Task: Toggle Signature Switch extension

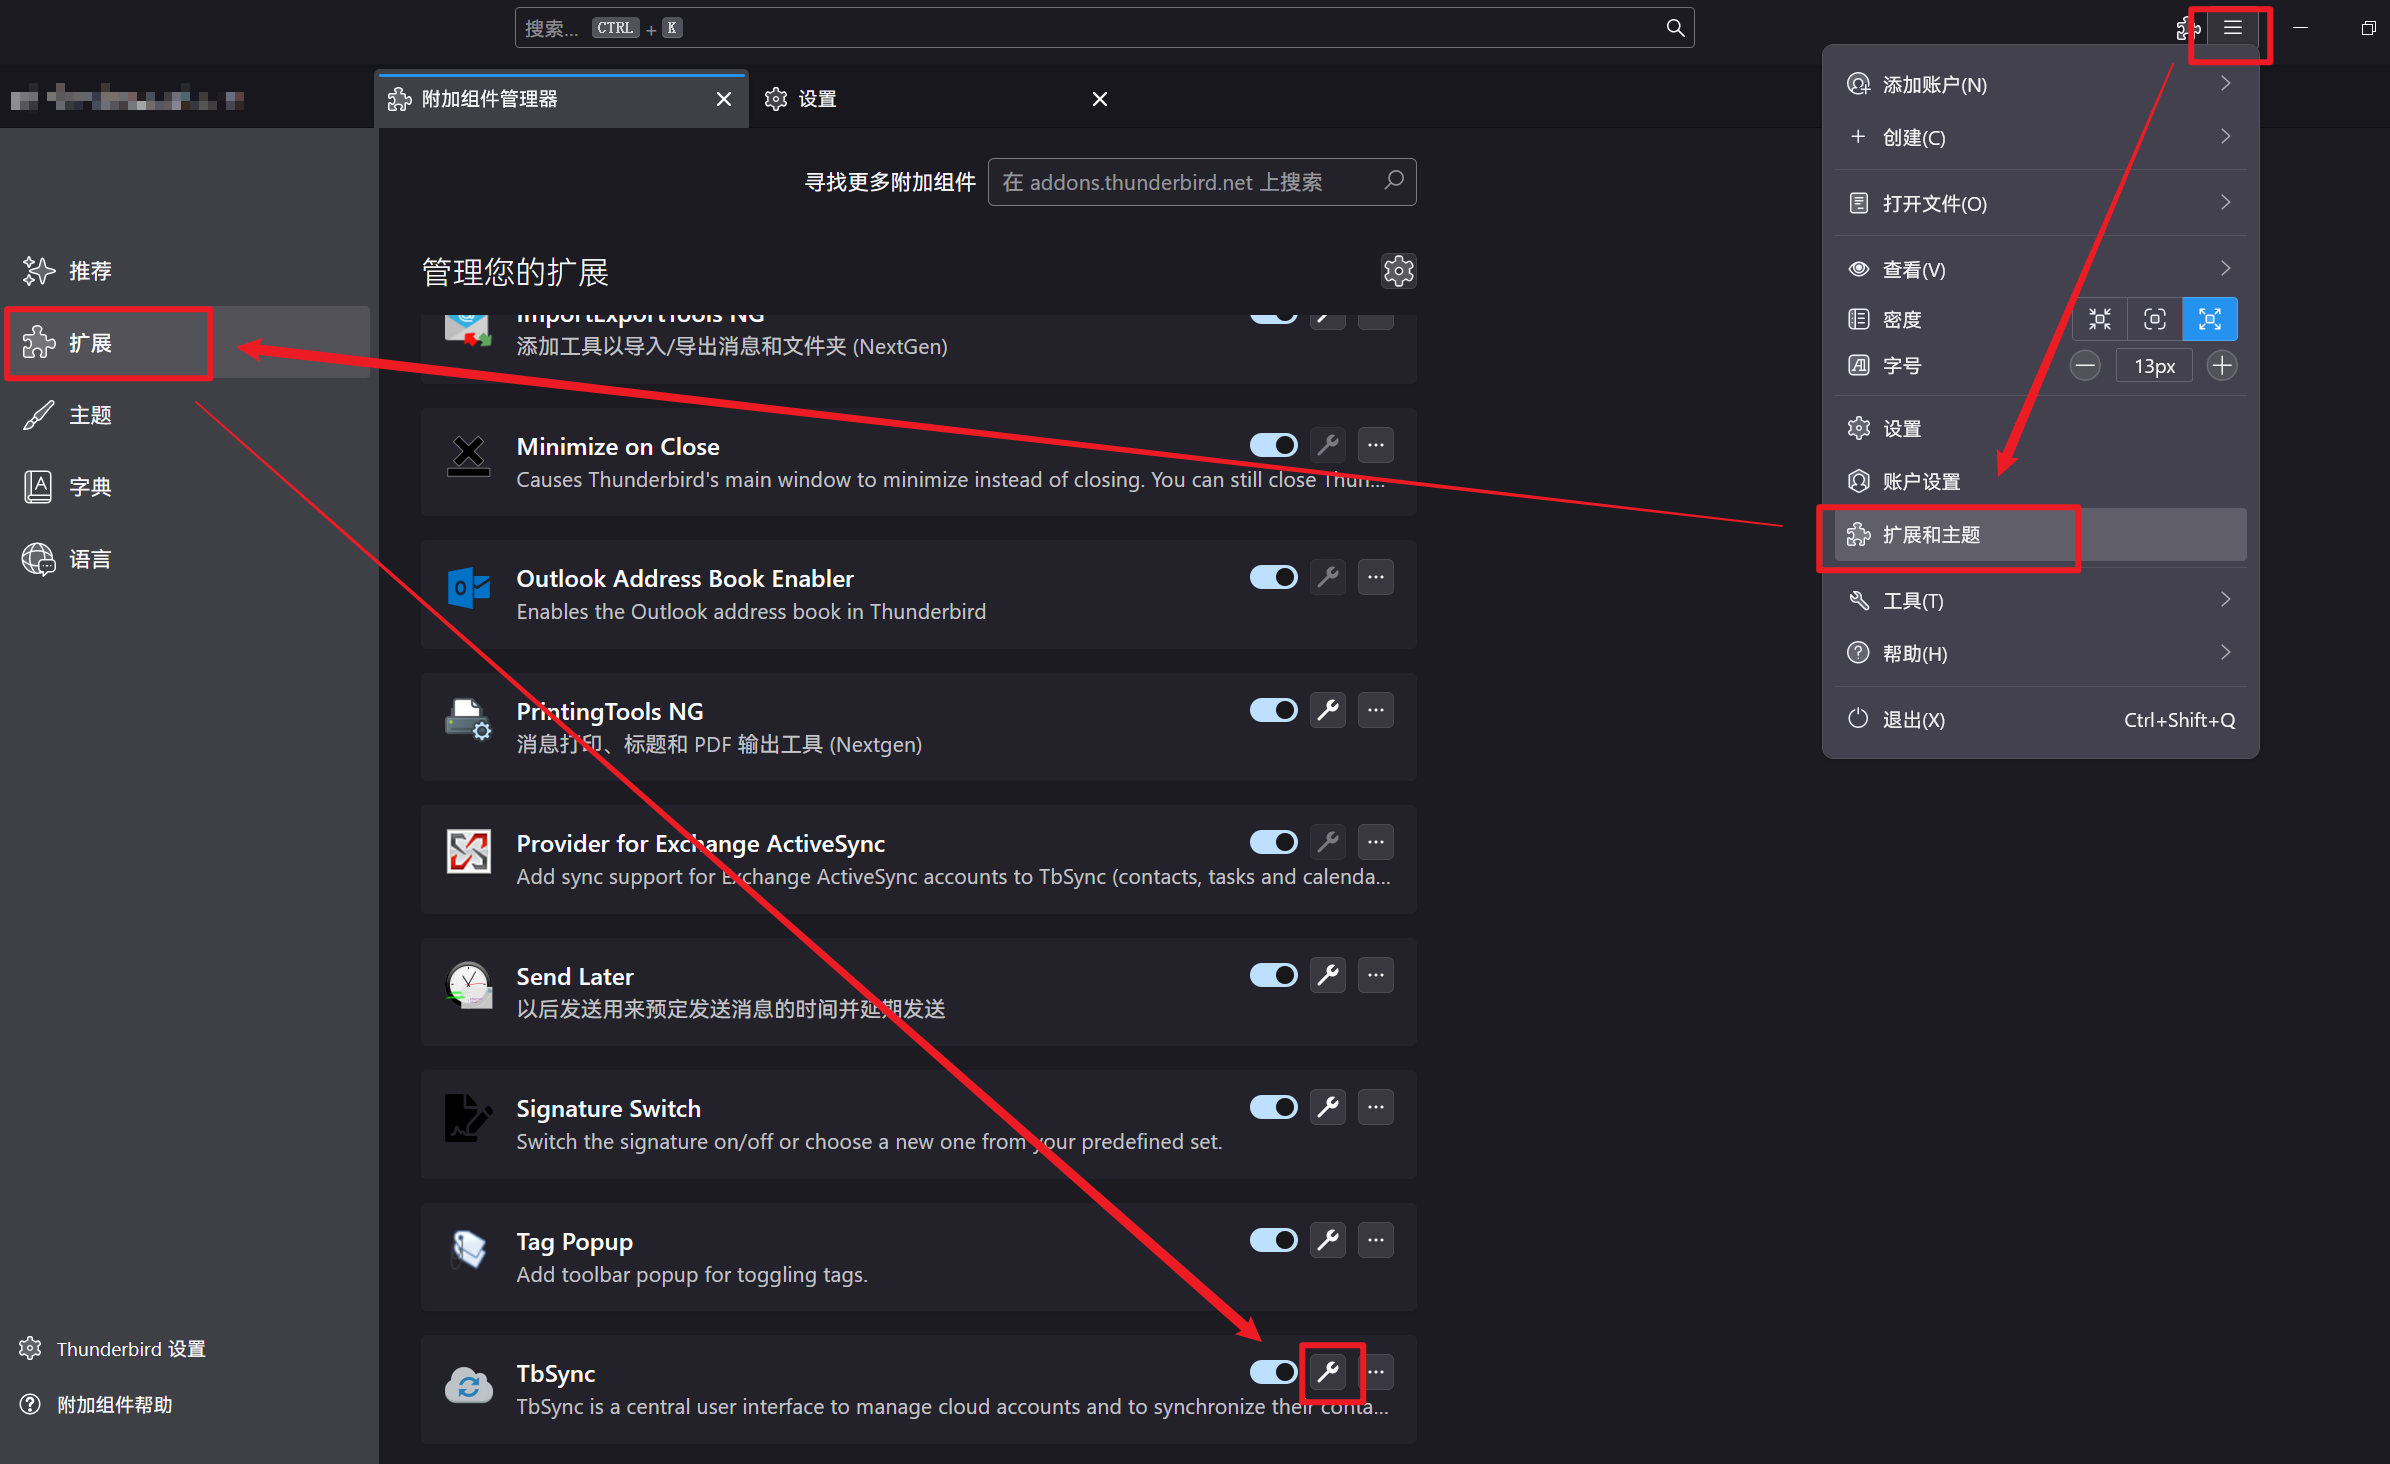Action: click(1273, 1107)
